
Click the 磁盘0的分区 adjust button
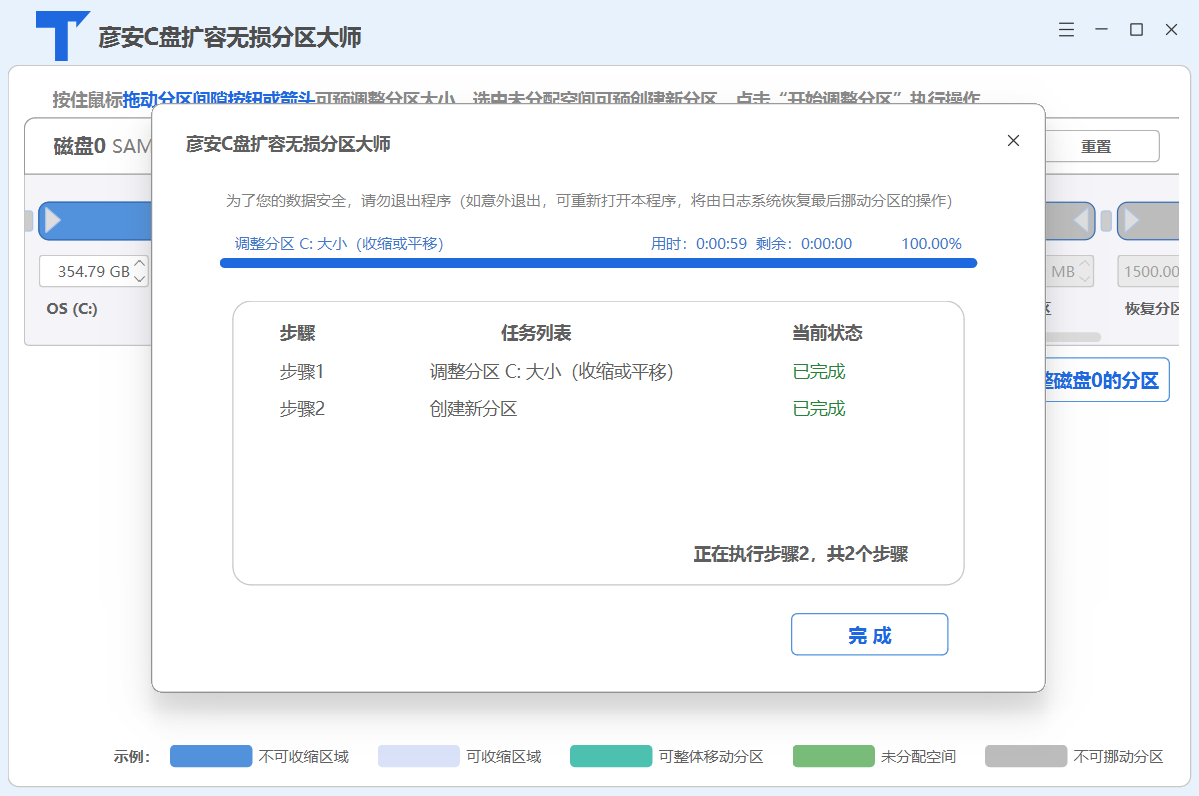tap(1106, 380)
